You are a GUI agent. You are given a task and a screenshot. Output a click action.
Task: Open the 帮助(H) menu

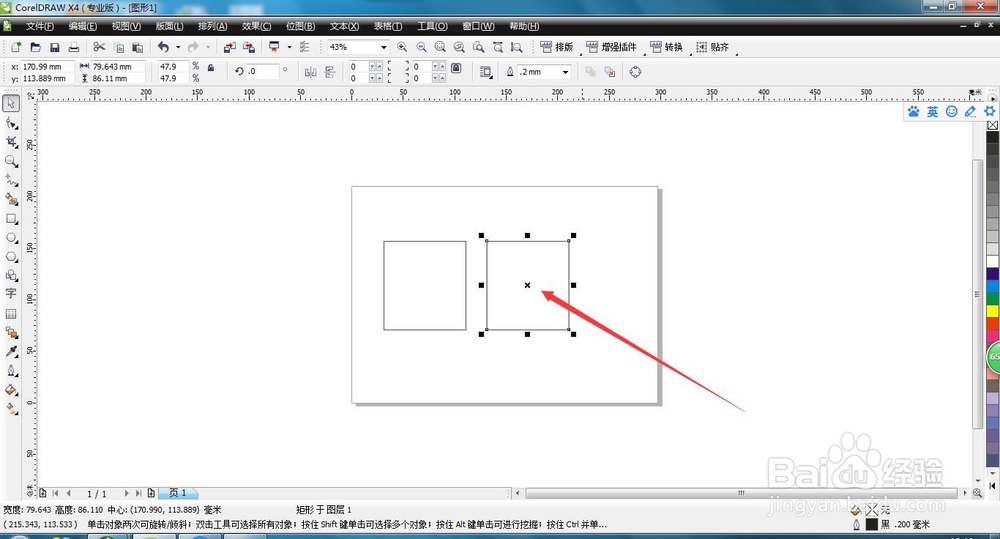(524, 26)
